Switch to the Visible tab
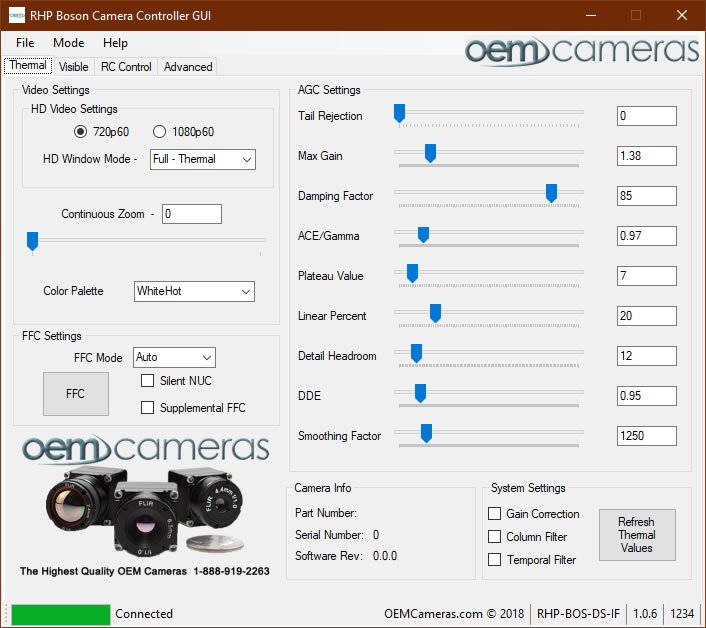 (x=73, y=67)
